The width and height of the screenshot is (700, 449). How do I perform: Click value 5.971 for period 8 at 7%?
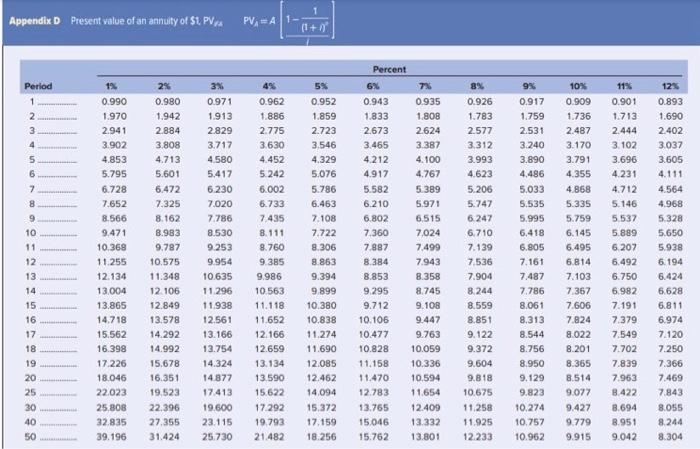click(x=428, y=204)
